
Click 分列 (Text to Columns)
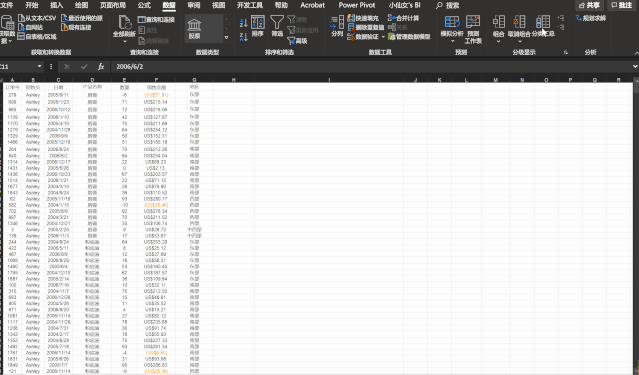(337, 26)
